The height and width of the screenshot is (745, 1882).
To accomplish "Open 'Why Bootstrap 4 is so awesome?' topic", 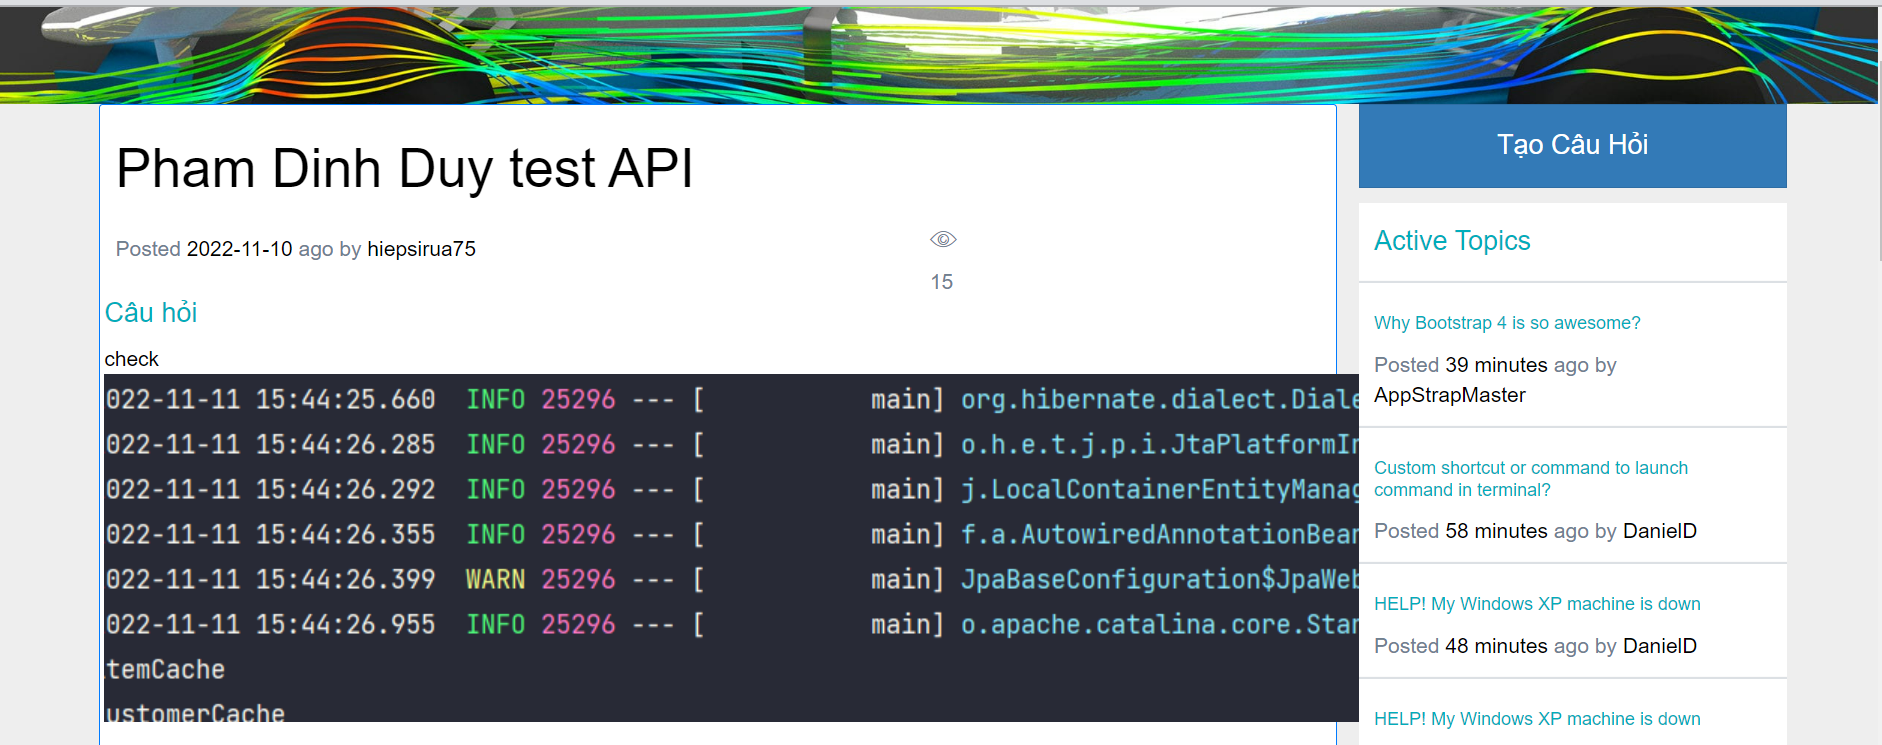I will click(1507, 323).
